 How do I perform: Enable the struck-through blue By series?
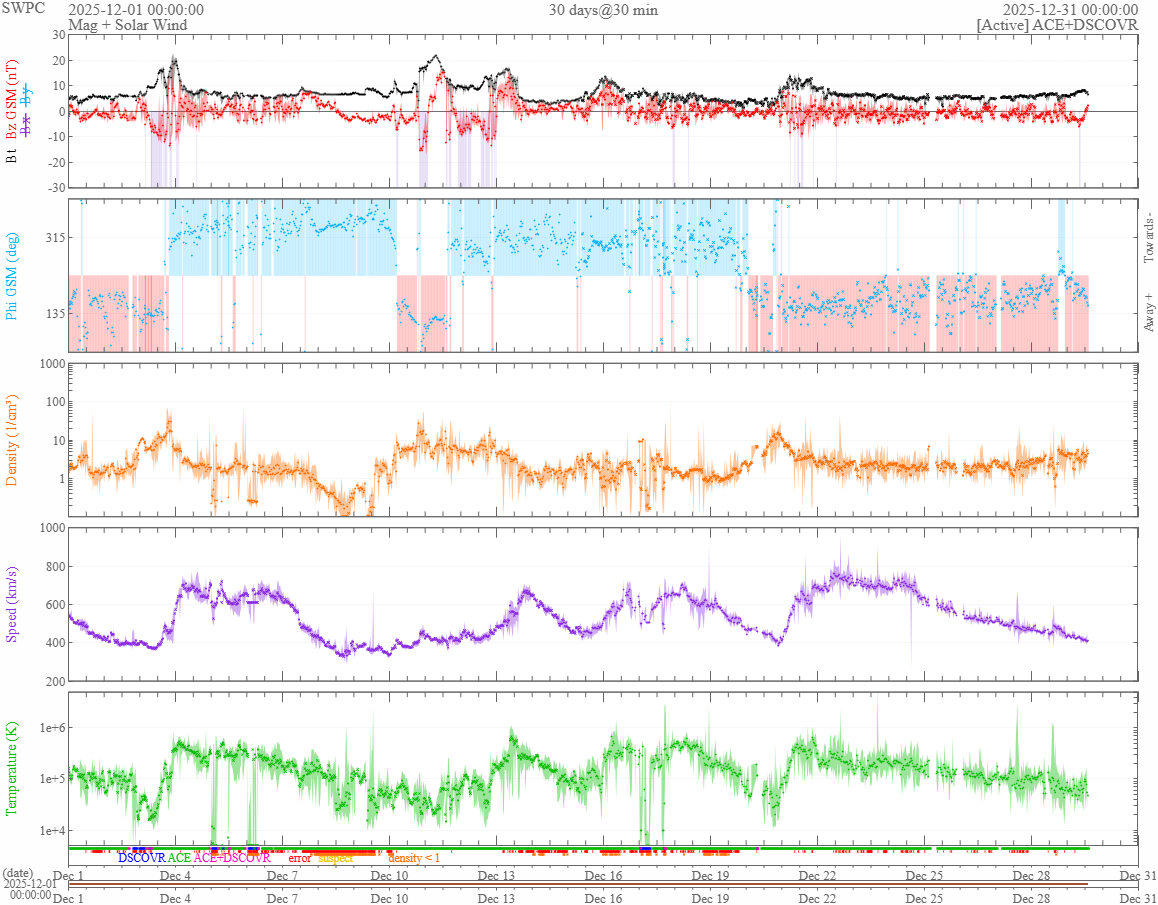(x=27, y=94)
